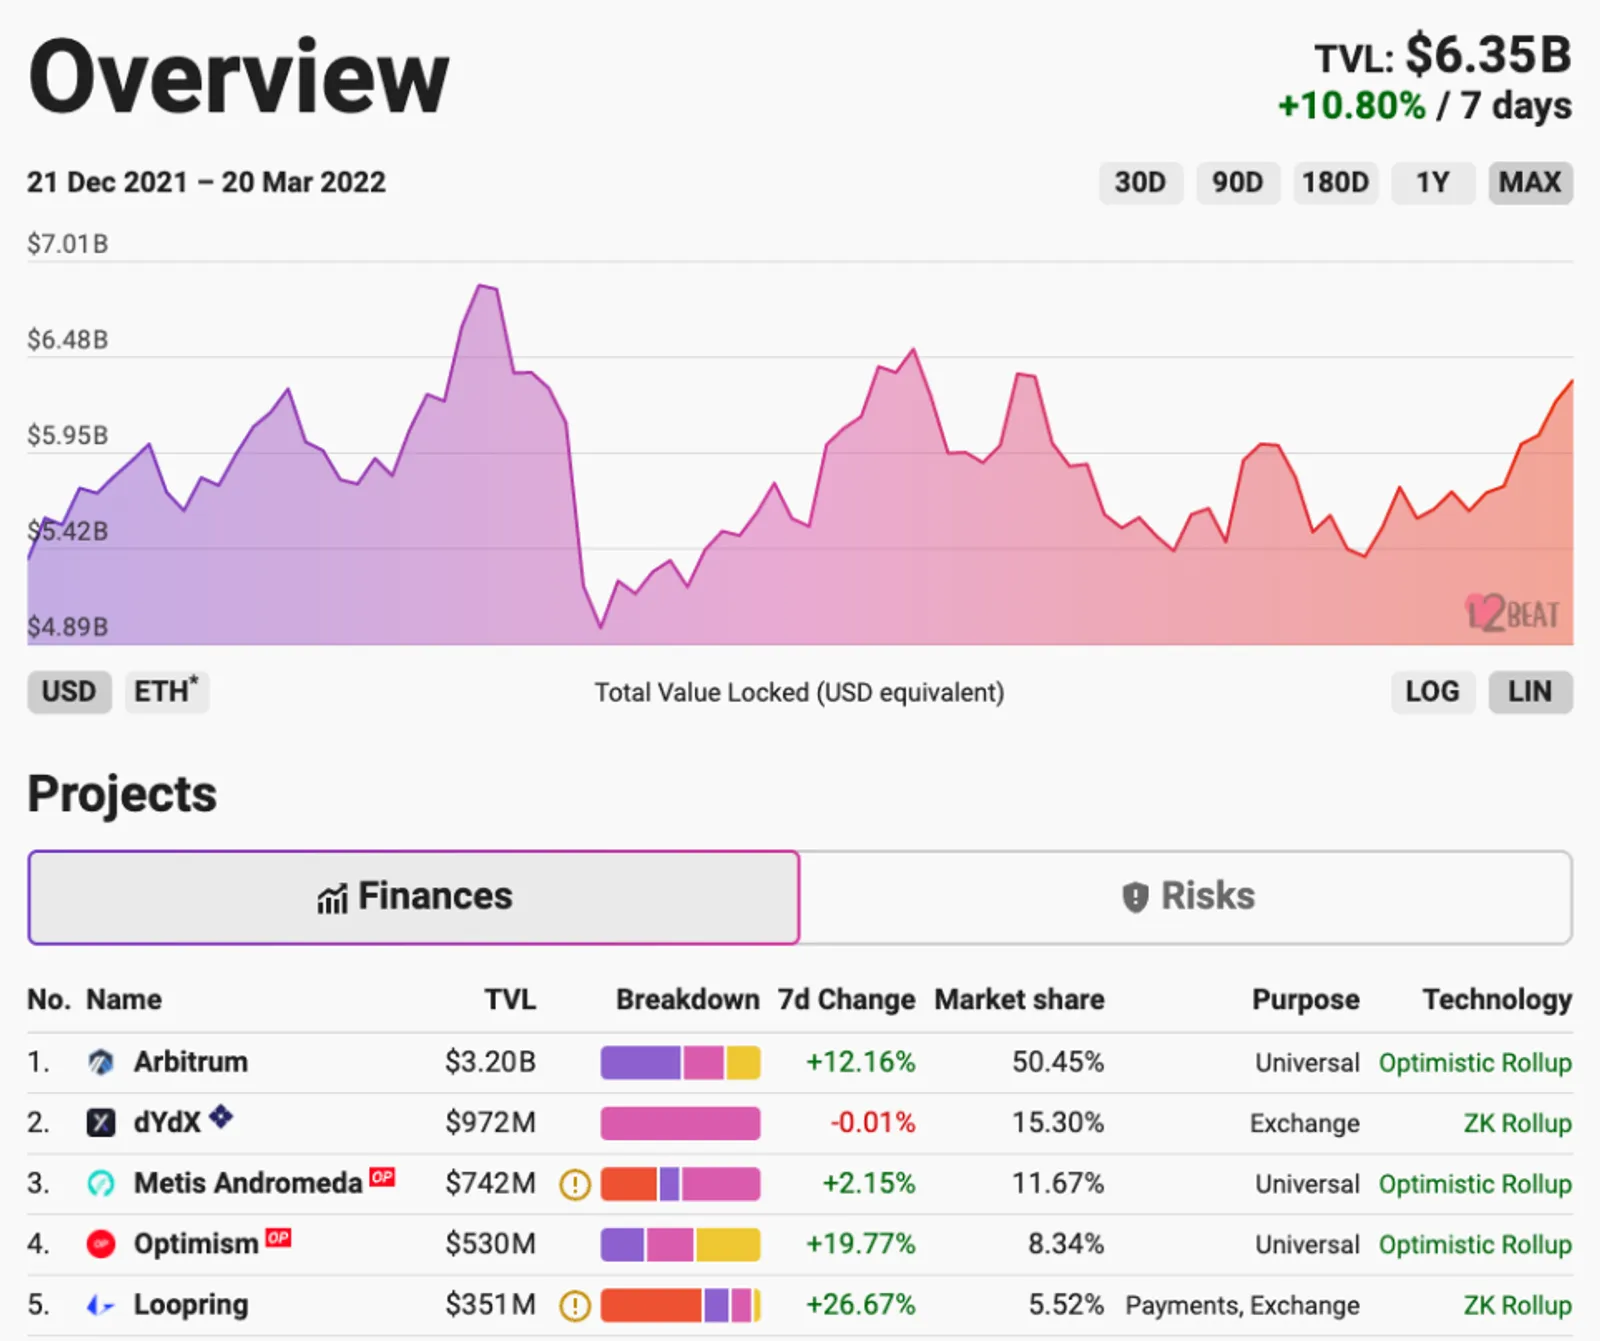Viewport: 1600px width, 1341px height.
Task: Select the 30D time range
Action: click(x=1141, y=183)
